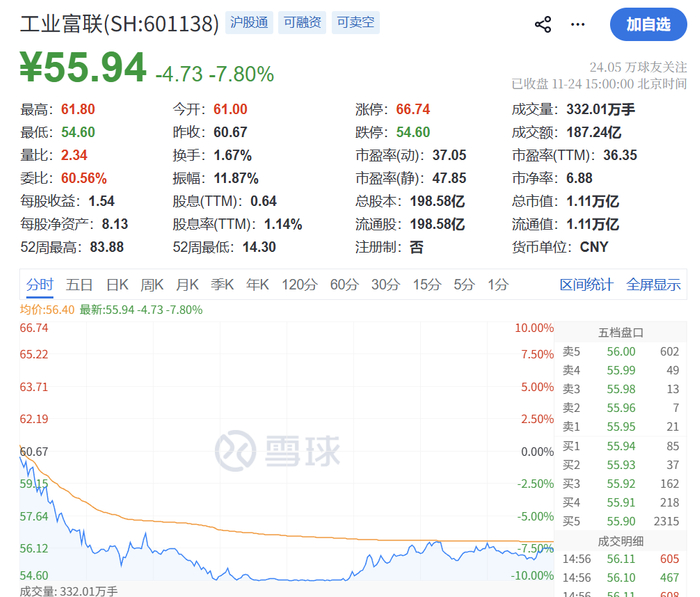700x597 pixels.
Task: Click the 成交明细 section header
Action: point(621,542)
